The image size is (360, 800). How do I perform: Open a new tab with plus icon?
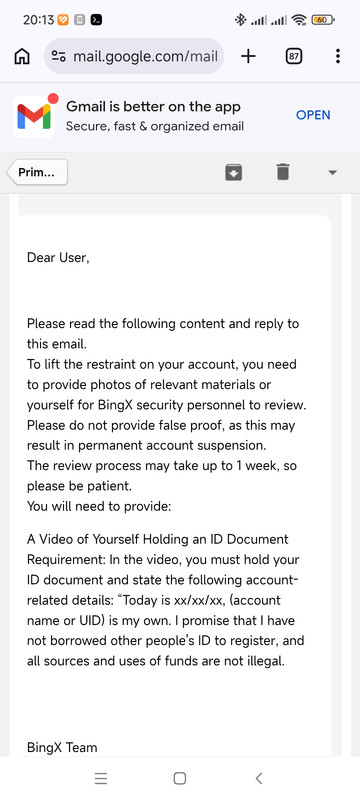tap(248, 56)
